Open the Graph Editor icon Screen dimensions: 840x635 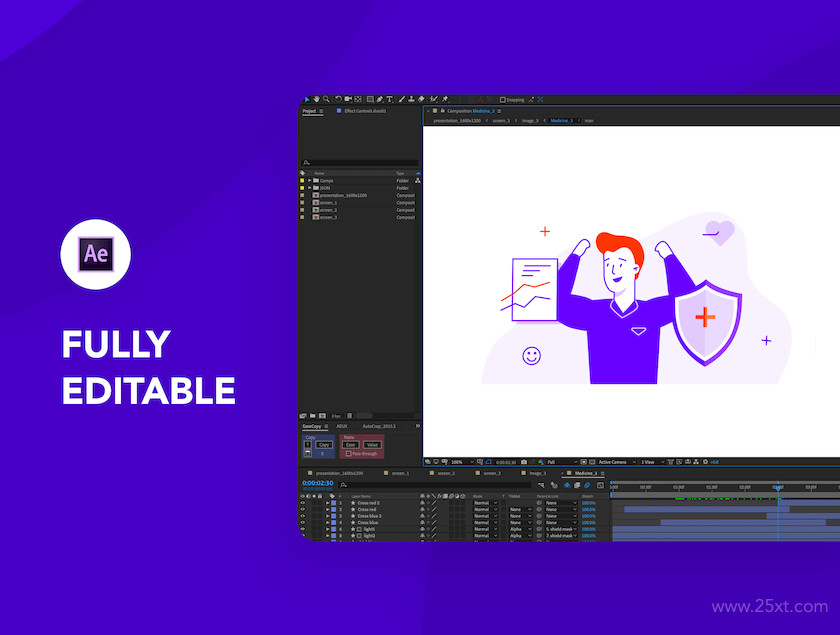(x=600, y=485)
